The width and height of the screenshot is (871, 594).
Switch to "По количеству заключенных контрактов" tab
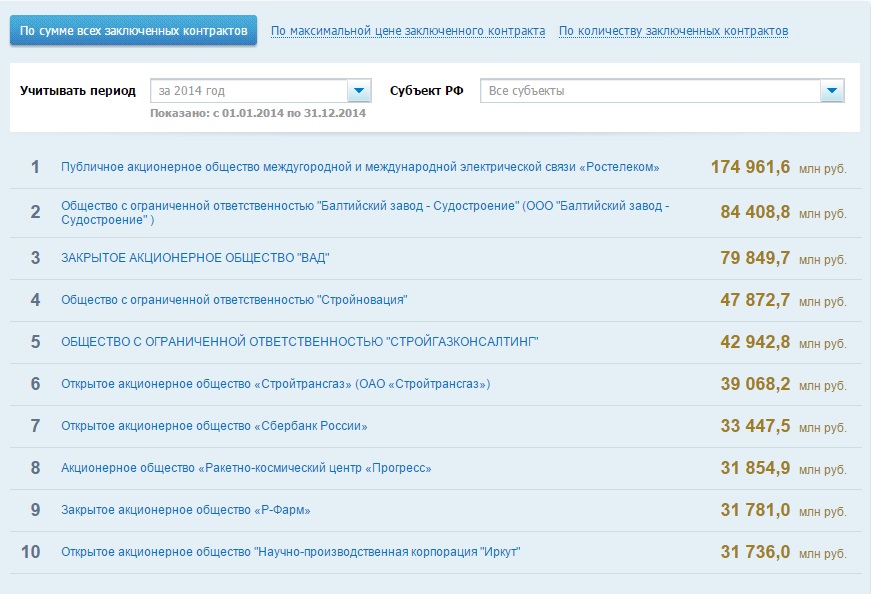(673, 31)
